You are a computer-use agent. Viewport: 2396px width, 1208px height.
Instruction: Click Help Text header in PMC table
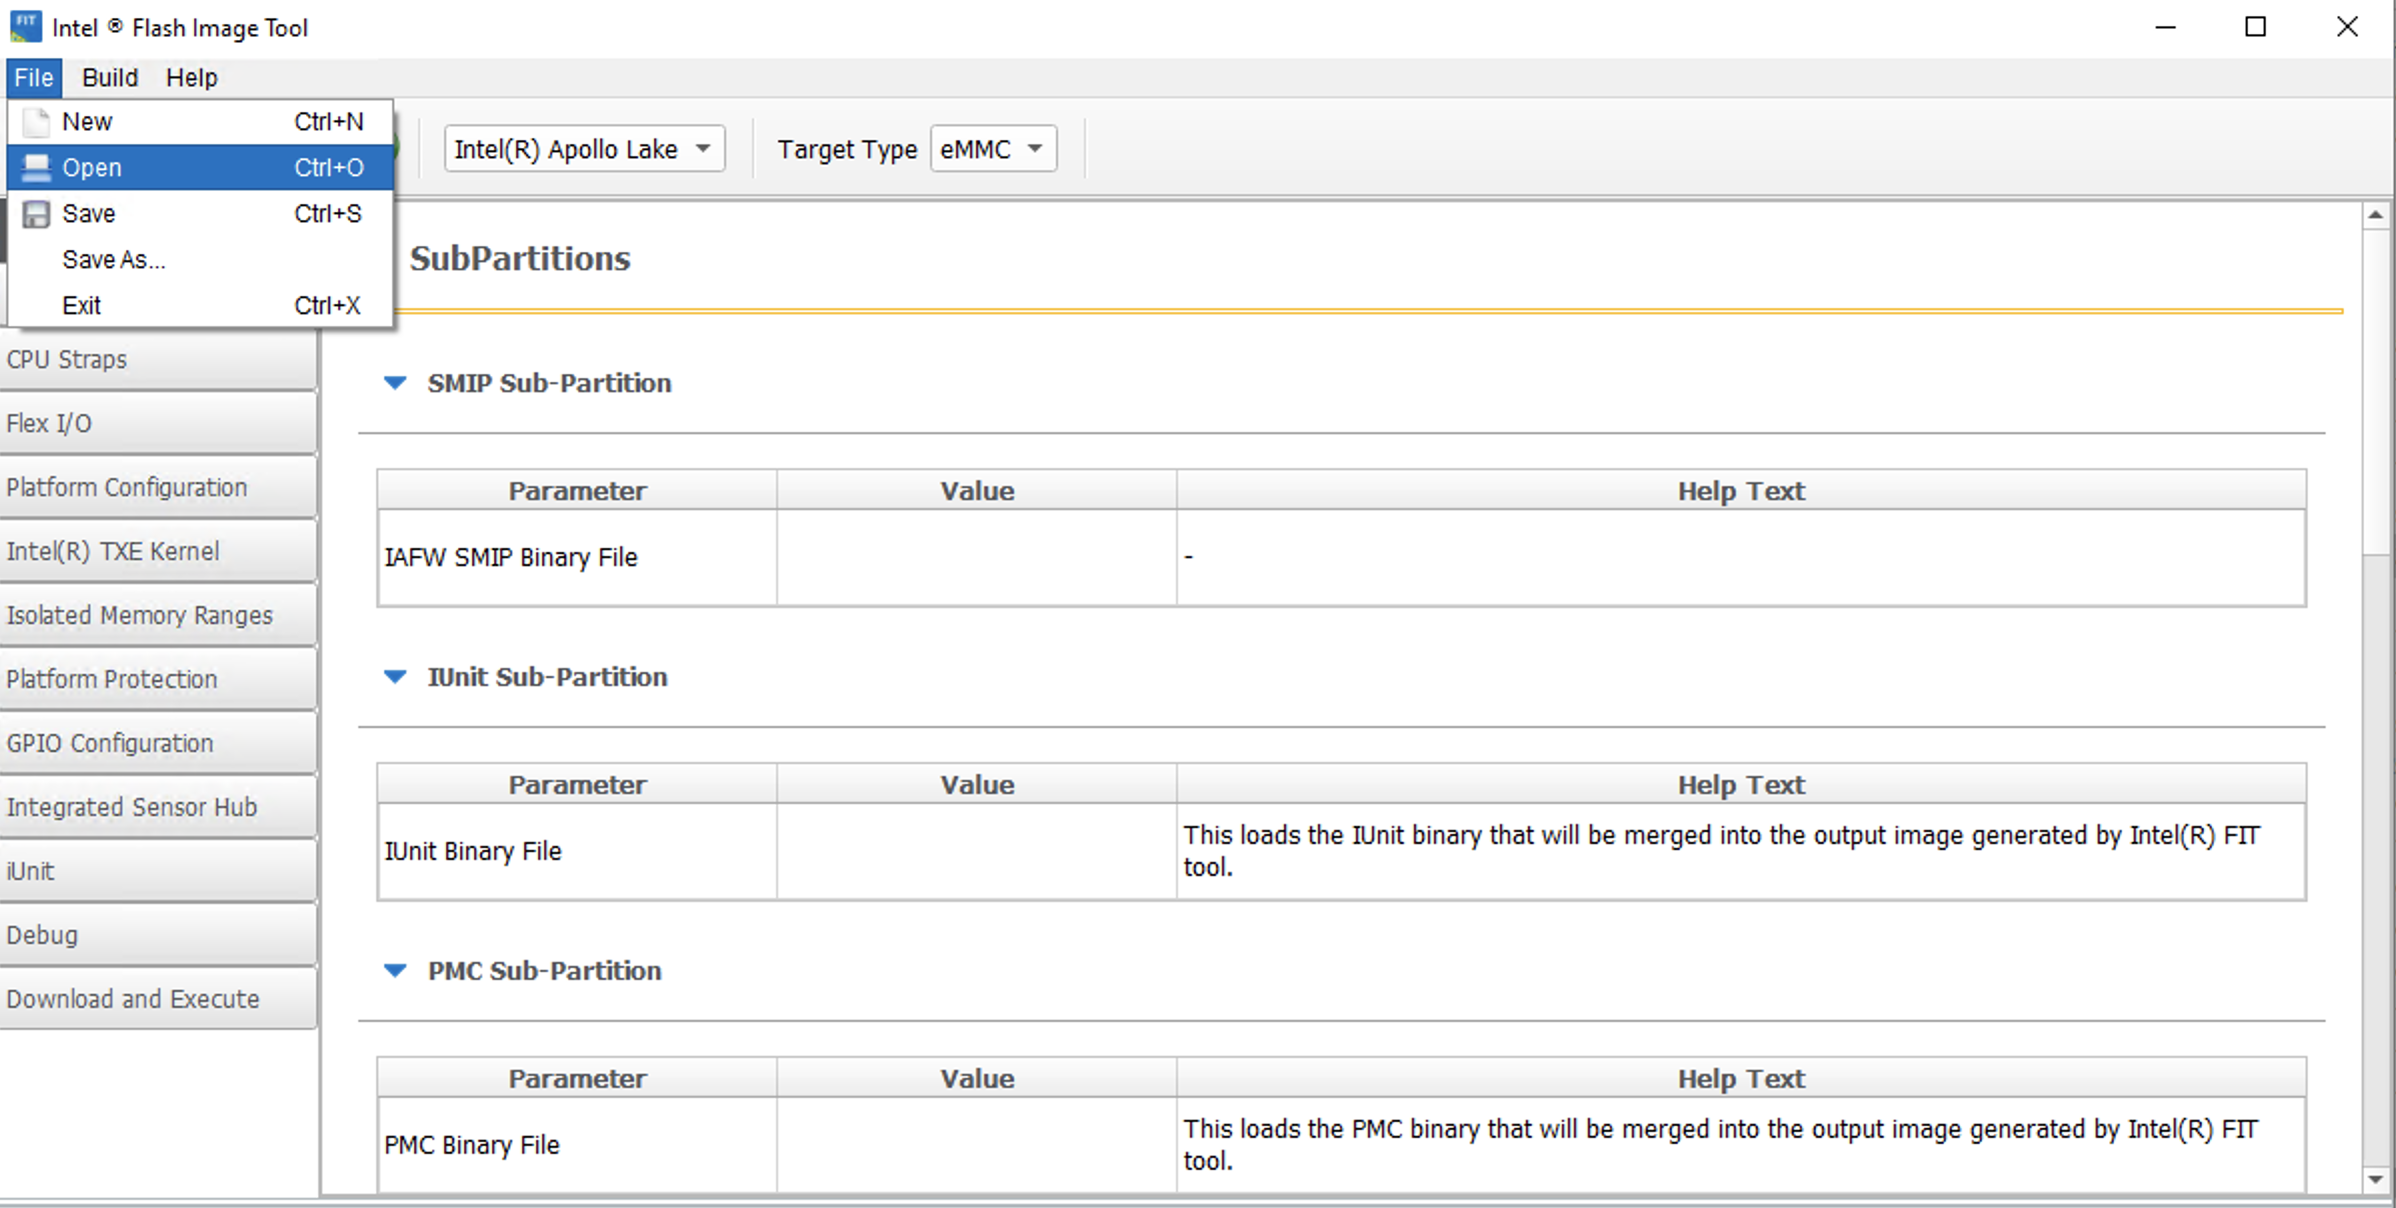pos(1741,1079)
